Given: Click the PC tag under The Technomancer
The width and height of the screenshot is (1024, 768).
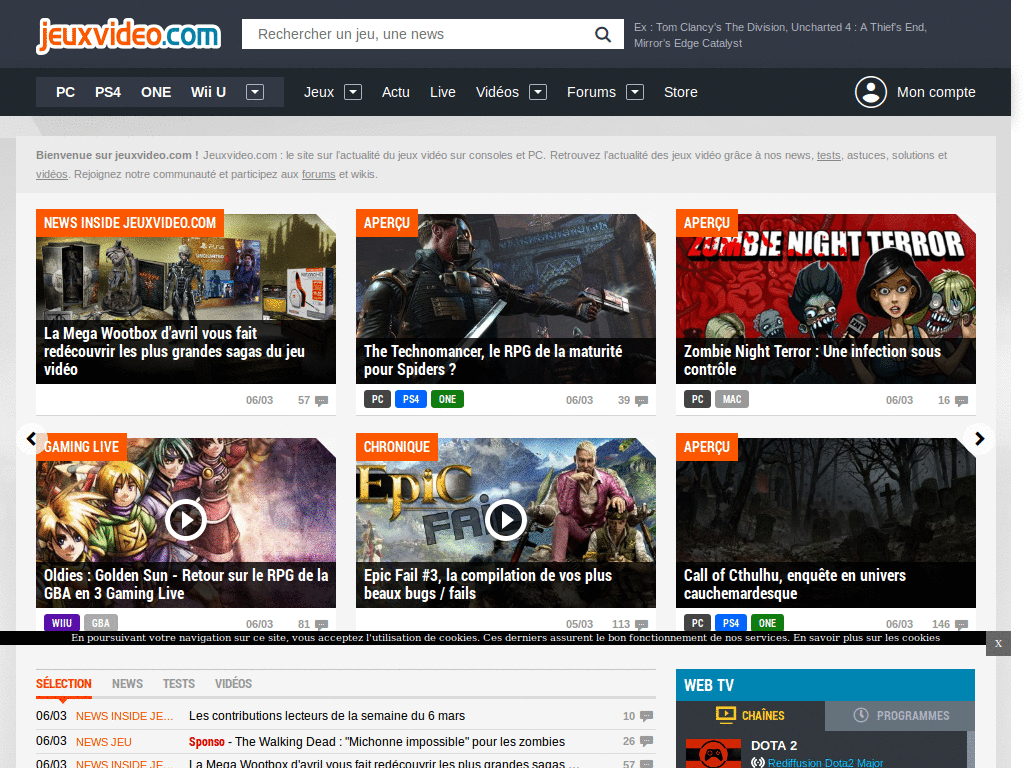Looking at the screenshot, I should (x=377, y=399).
